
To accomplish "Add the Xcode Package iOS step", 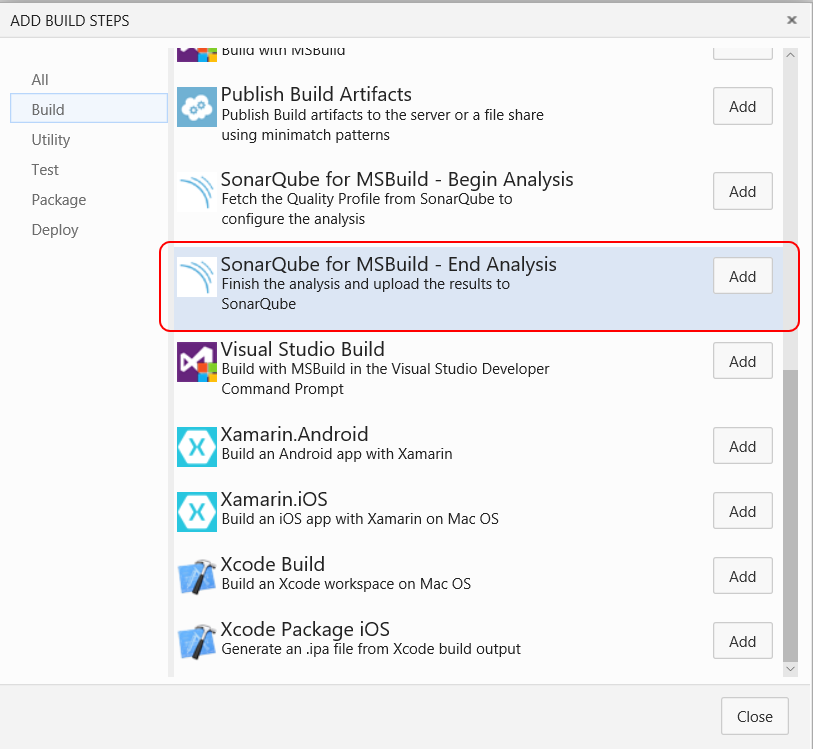I will point(742,641).
